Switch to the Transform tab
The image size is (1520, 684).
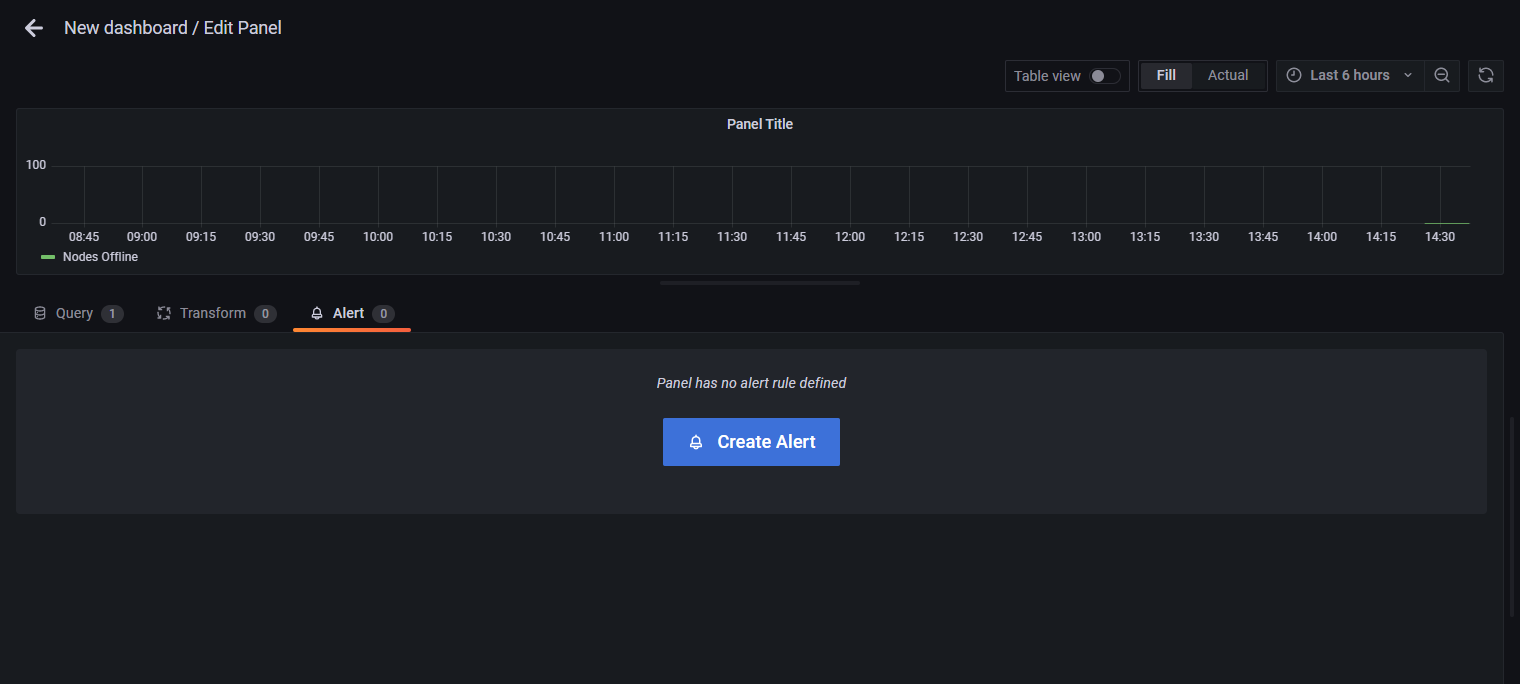pyautogui.click(x=212, y=314)
